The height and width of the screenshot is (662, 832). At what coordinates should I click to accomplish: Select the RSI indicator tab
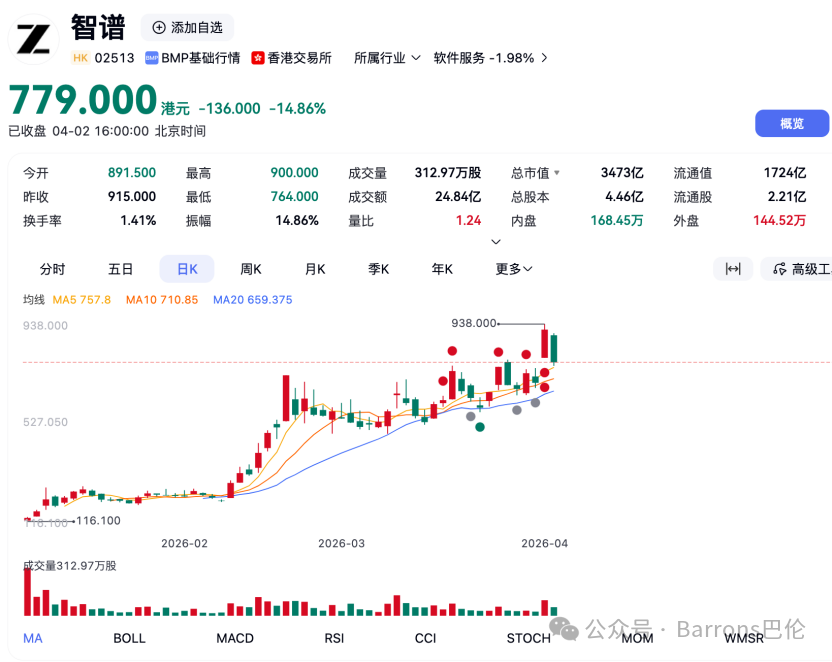(334, 638)
